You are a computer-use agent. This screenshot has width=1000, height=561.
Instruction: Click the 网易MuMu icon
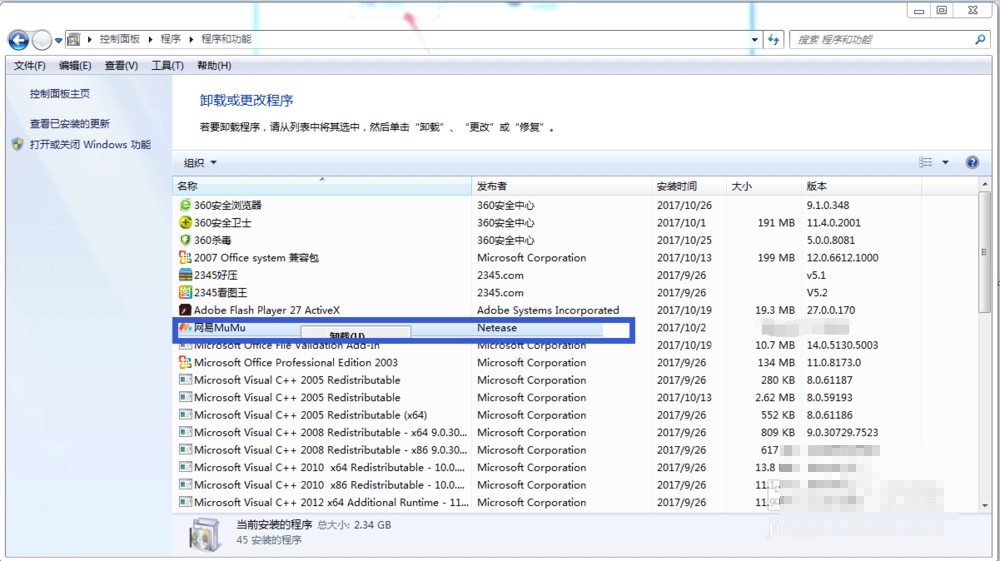tap(185, 328)
